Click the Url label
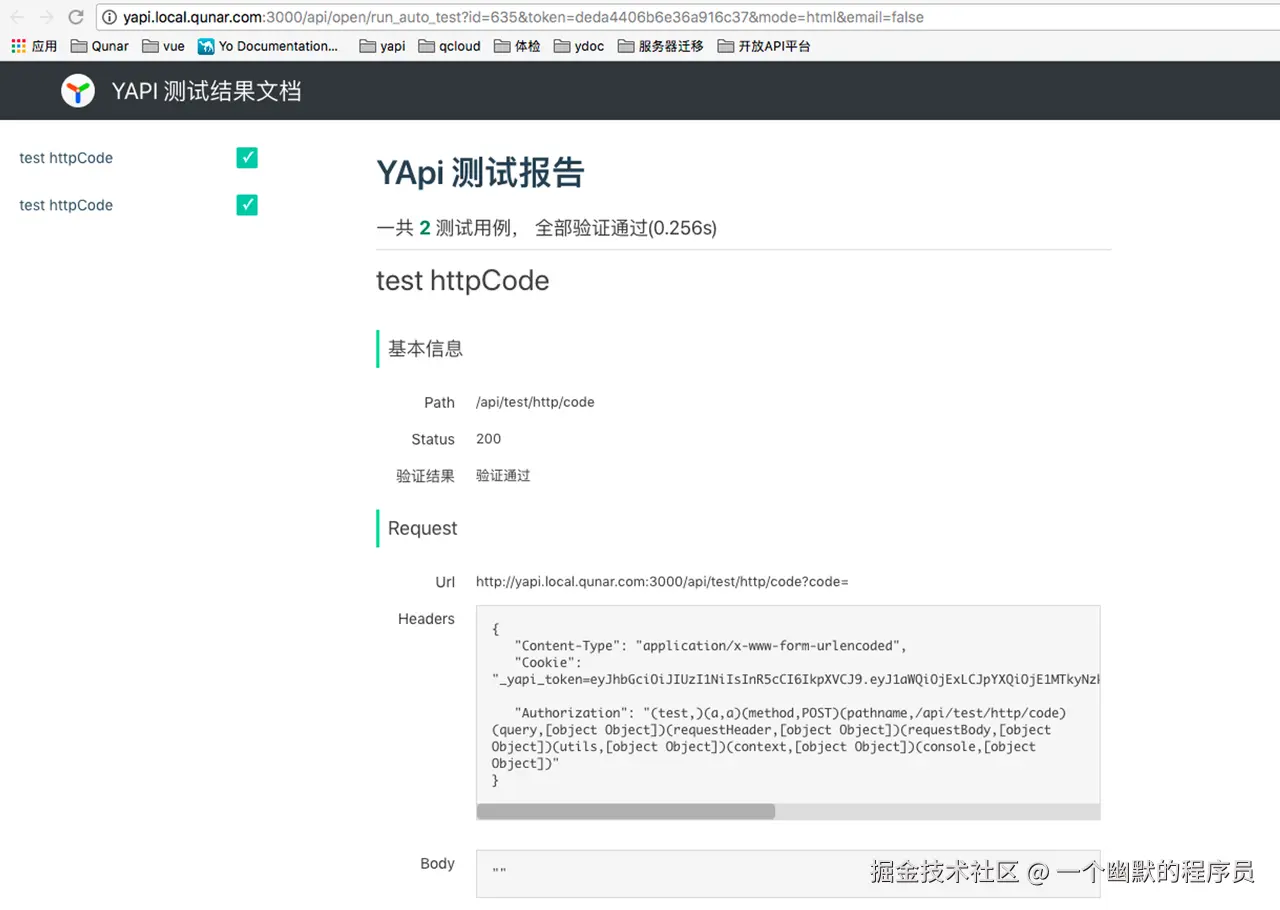 pyautogui.click(x=445, y=581)
